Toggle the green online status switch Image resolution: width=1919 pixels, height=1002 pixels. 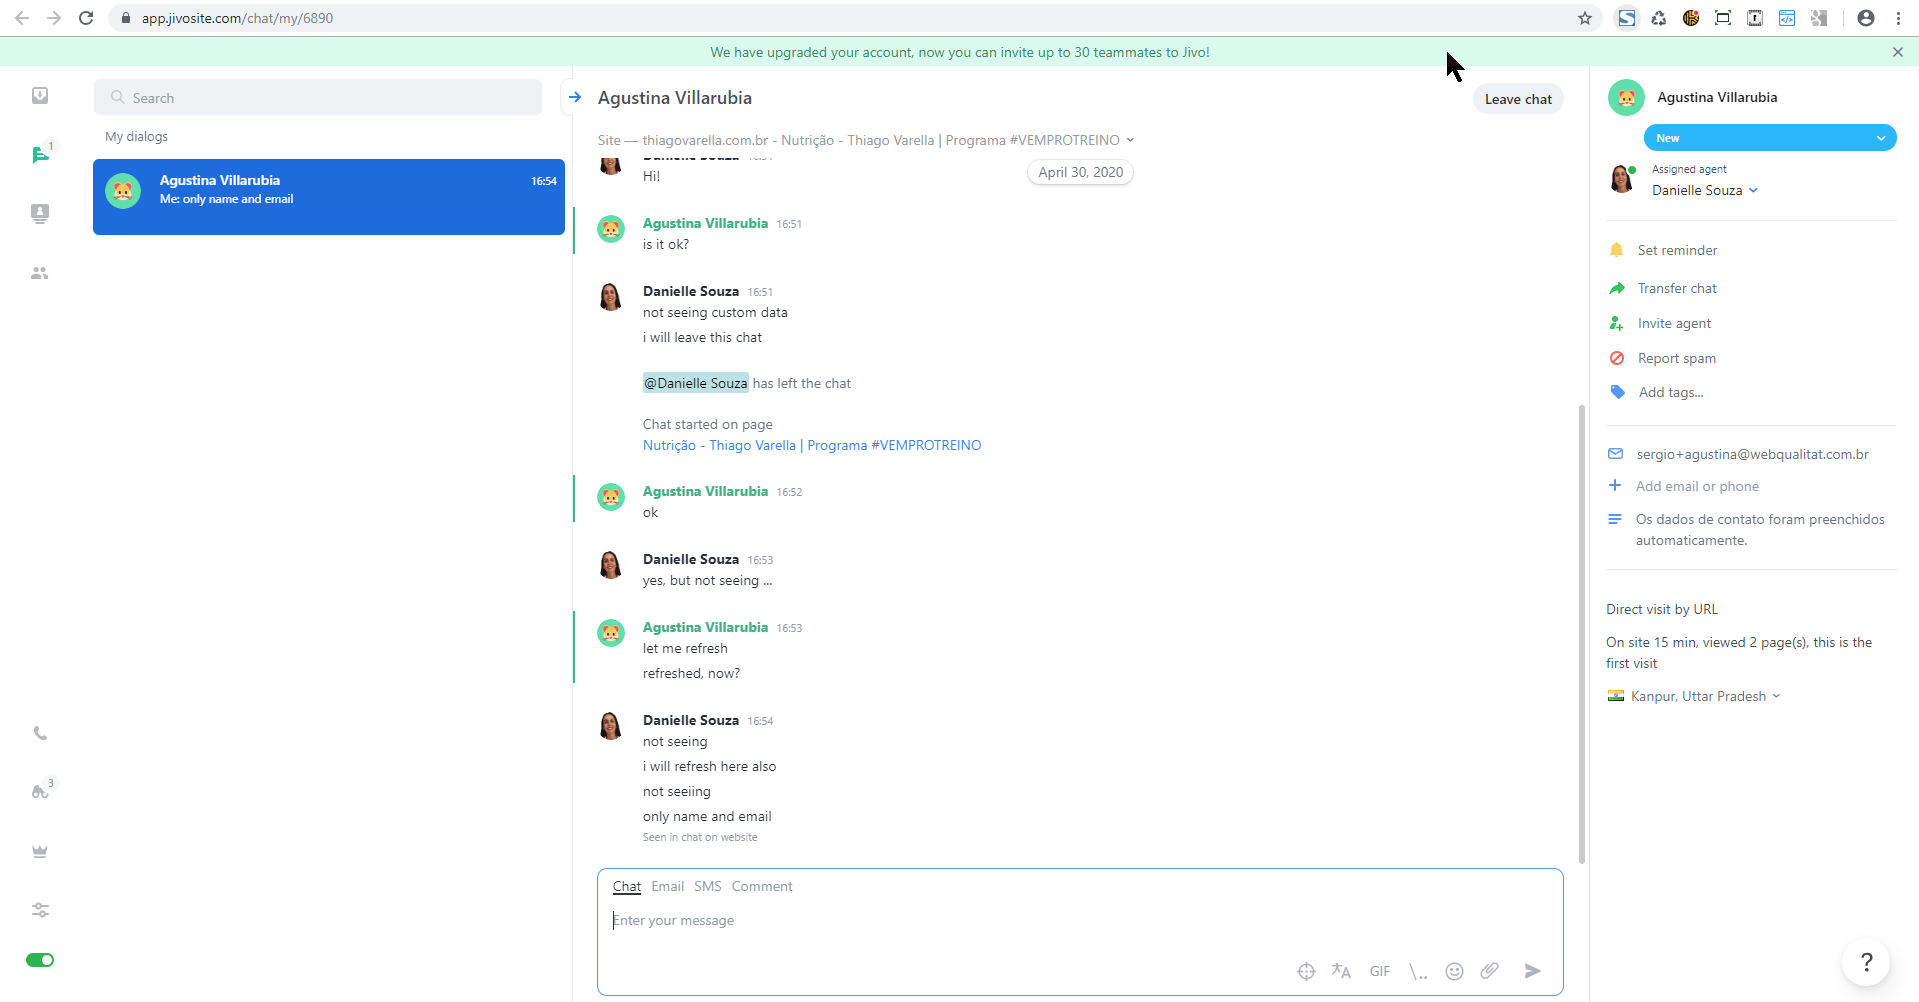[x=40, y=960]
